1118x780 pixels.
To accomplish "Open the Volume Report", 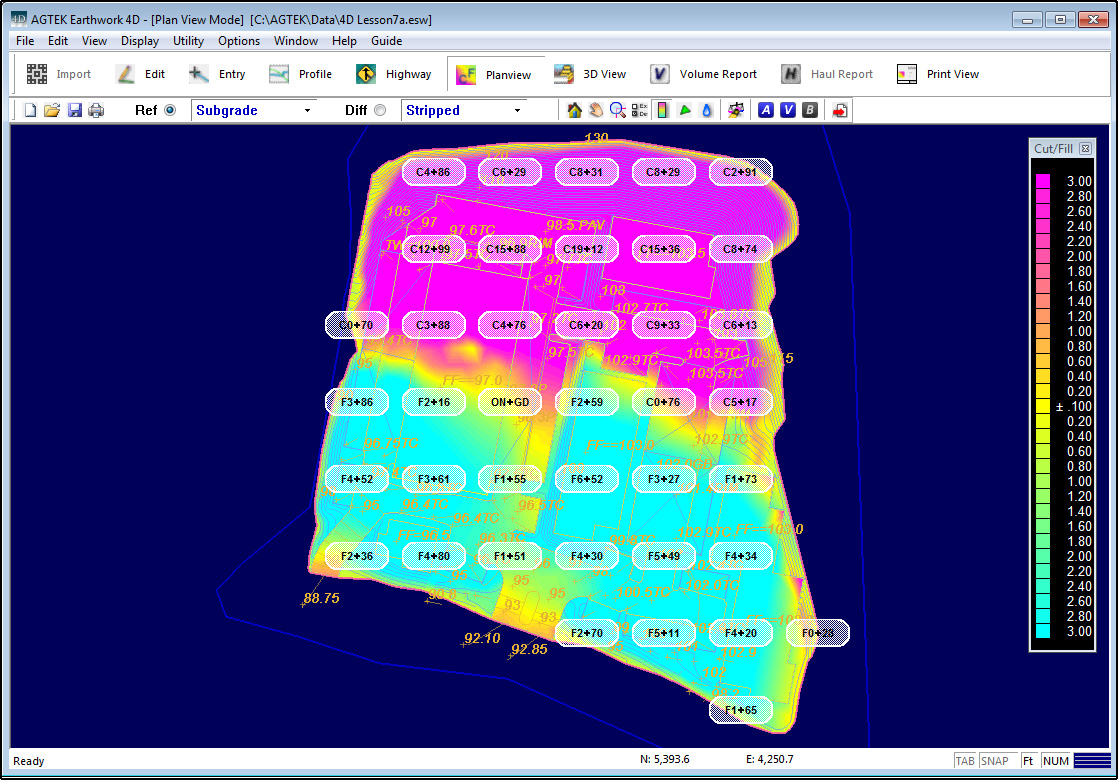I will click(x=704, y=74).
